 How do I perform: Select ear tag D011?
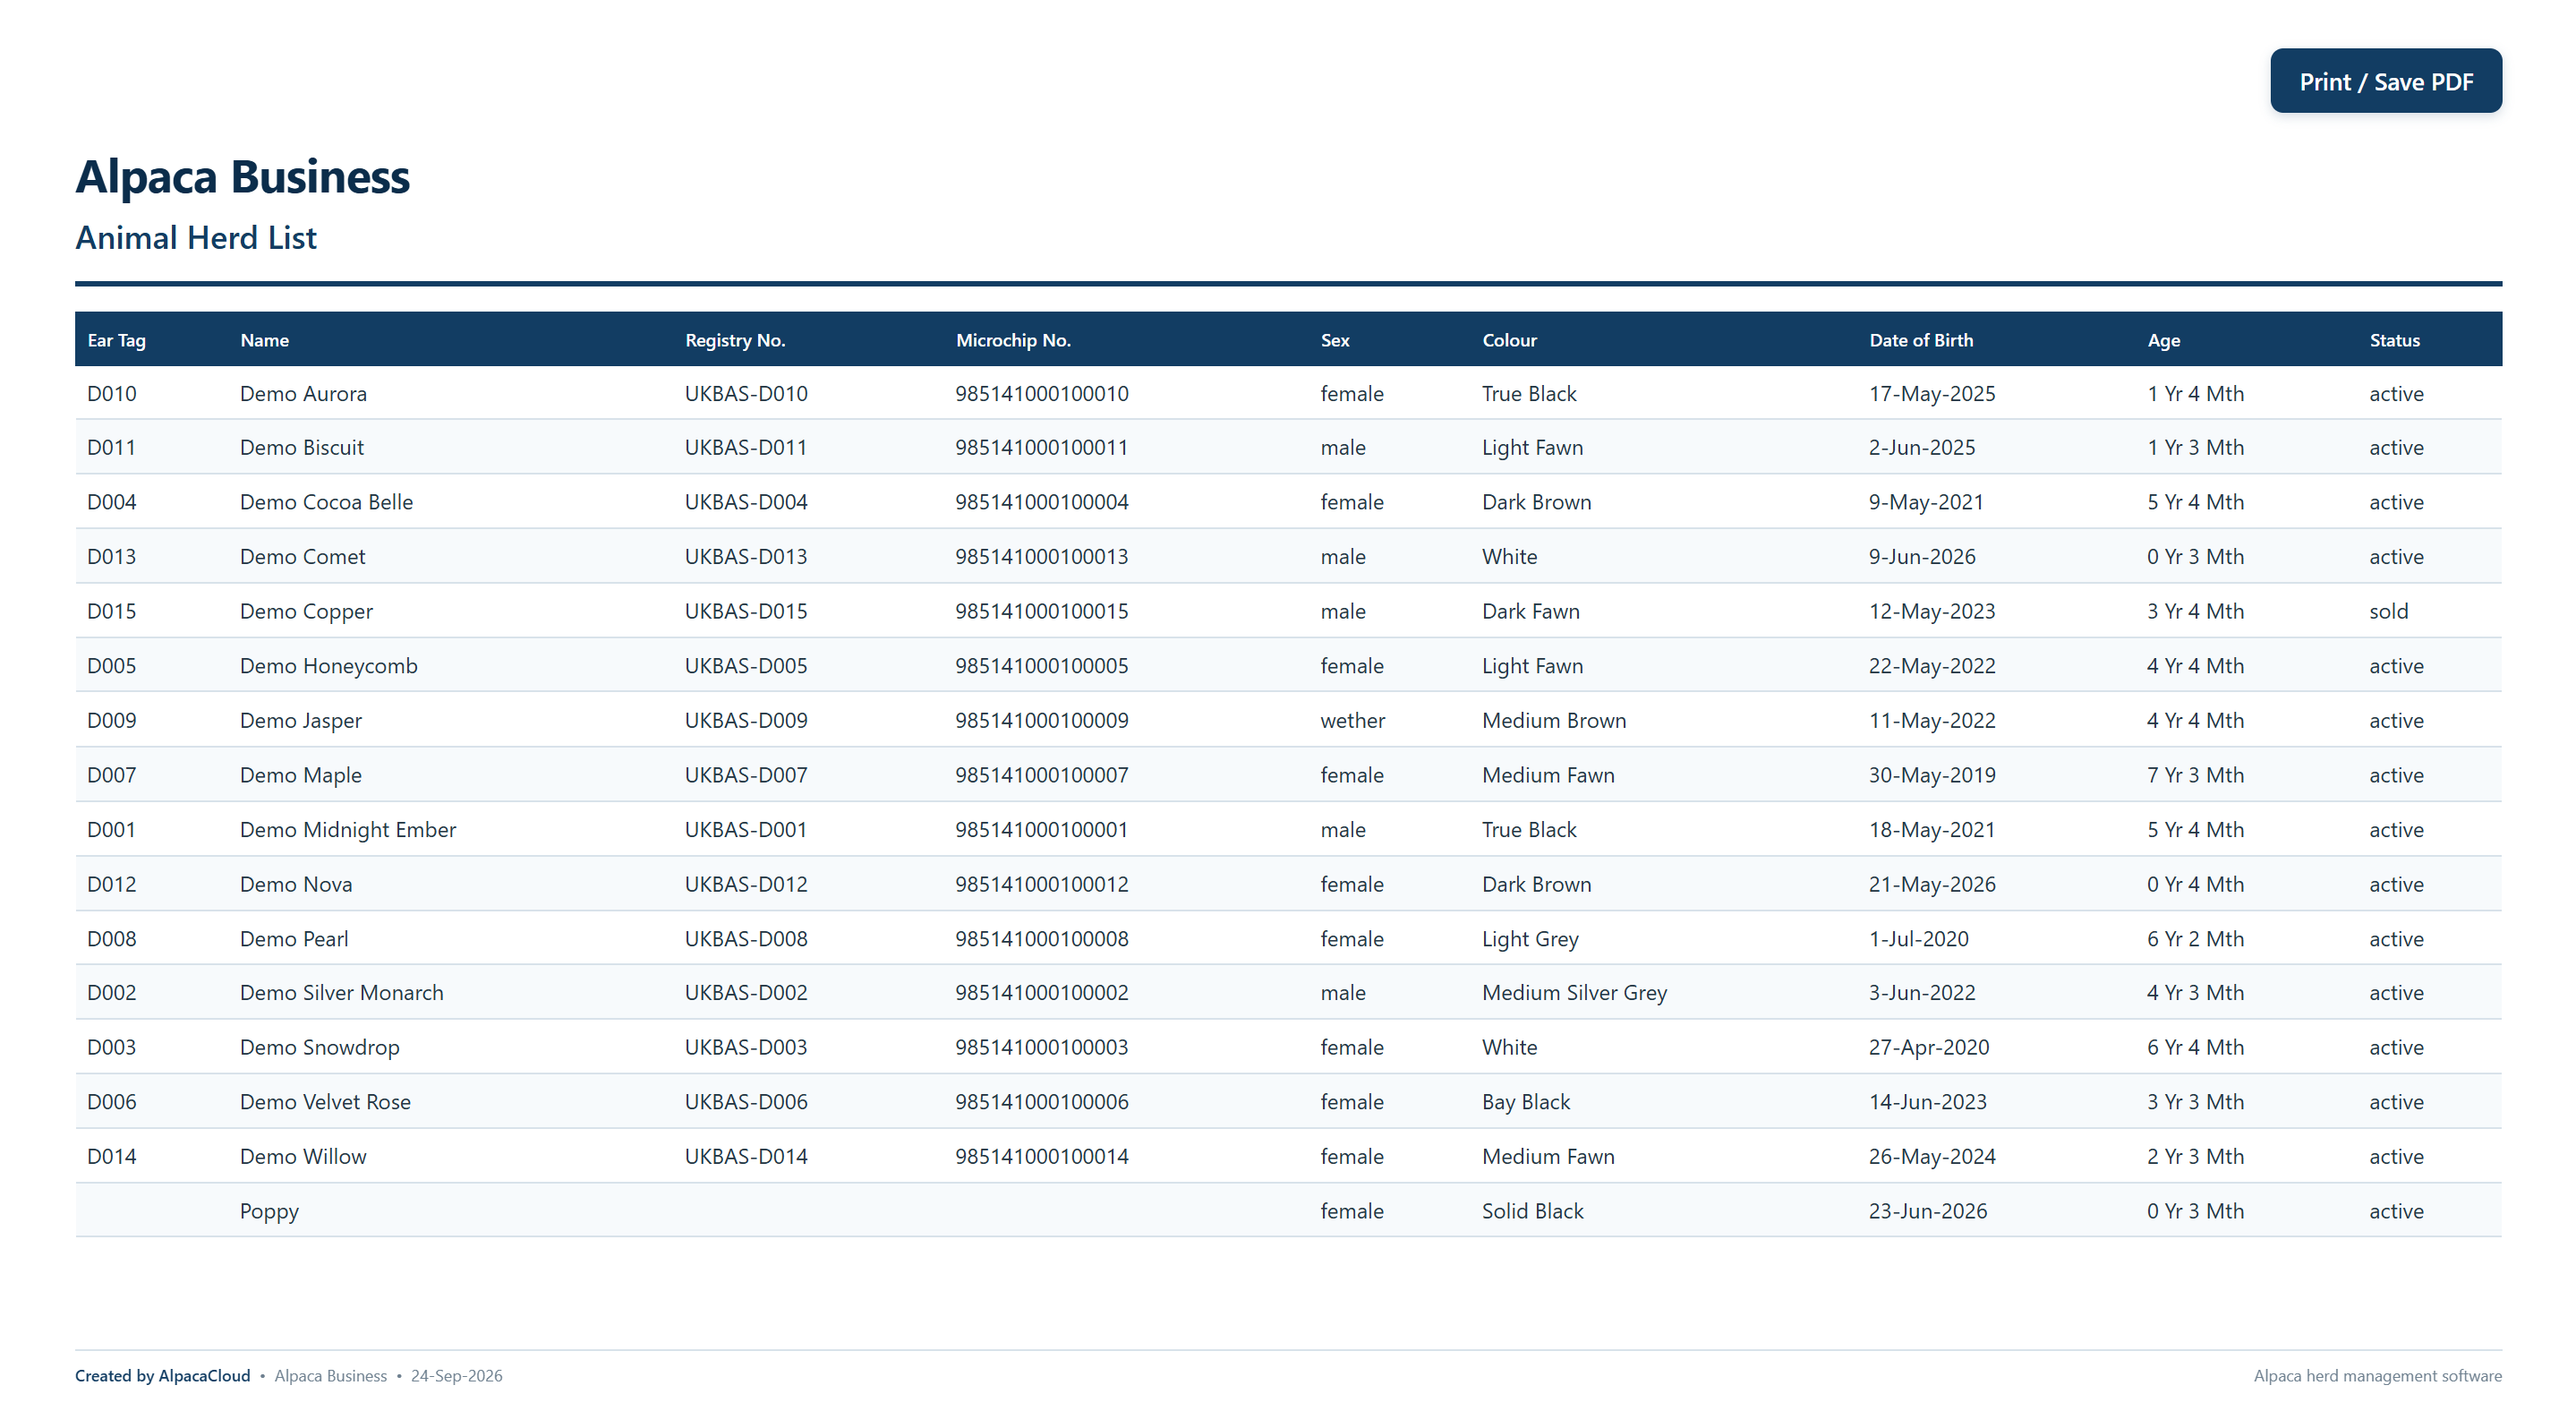[x=111, y=448]
